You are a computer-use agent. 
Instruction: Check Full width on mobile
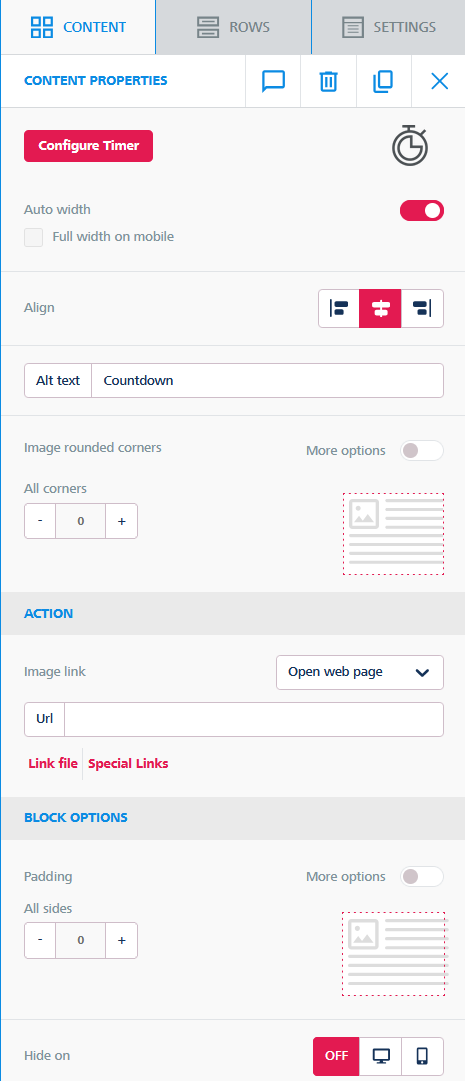(x=34, y=237)
